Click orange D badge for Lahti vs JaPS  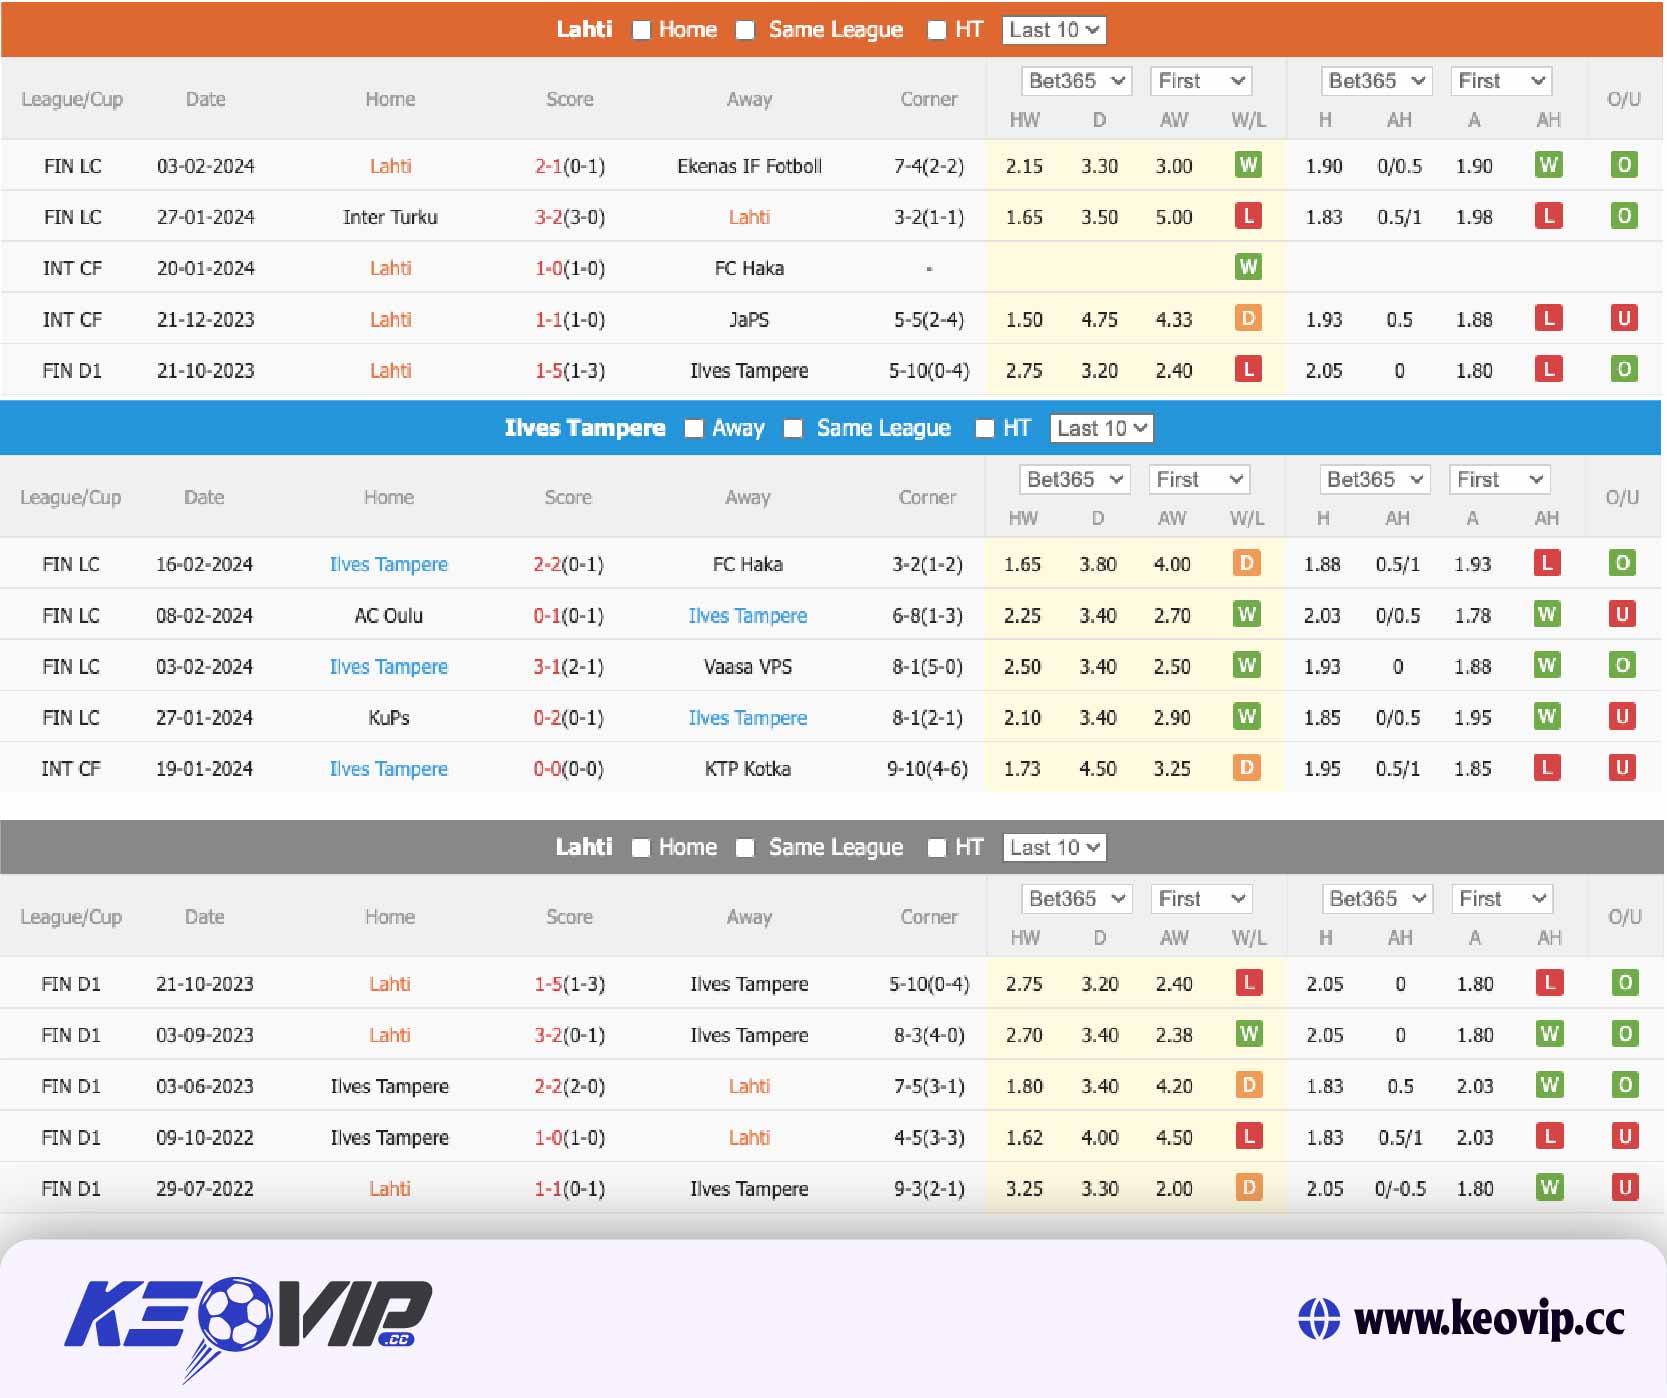point(1247,319)
